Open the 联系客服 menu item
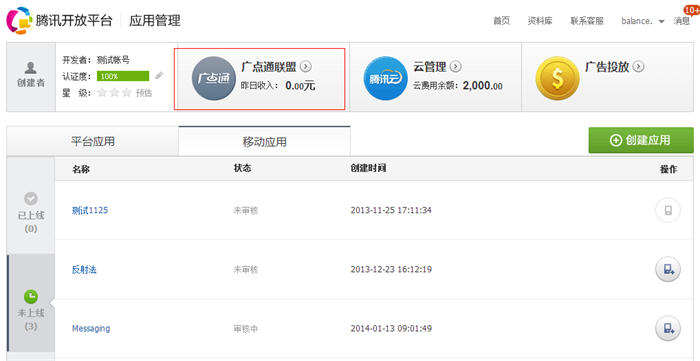 587,21
